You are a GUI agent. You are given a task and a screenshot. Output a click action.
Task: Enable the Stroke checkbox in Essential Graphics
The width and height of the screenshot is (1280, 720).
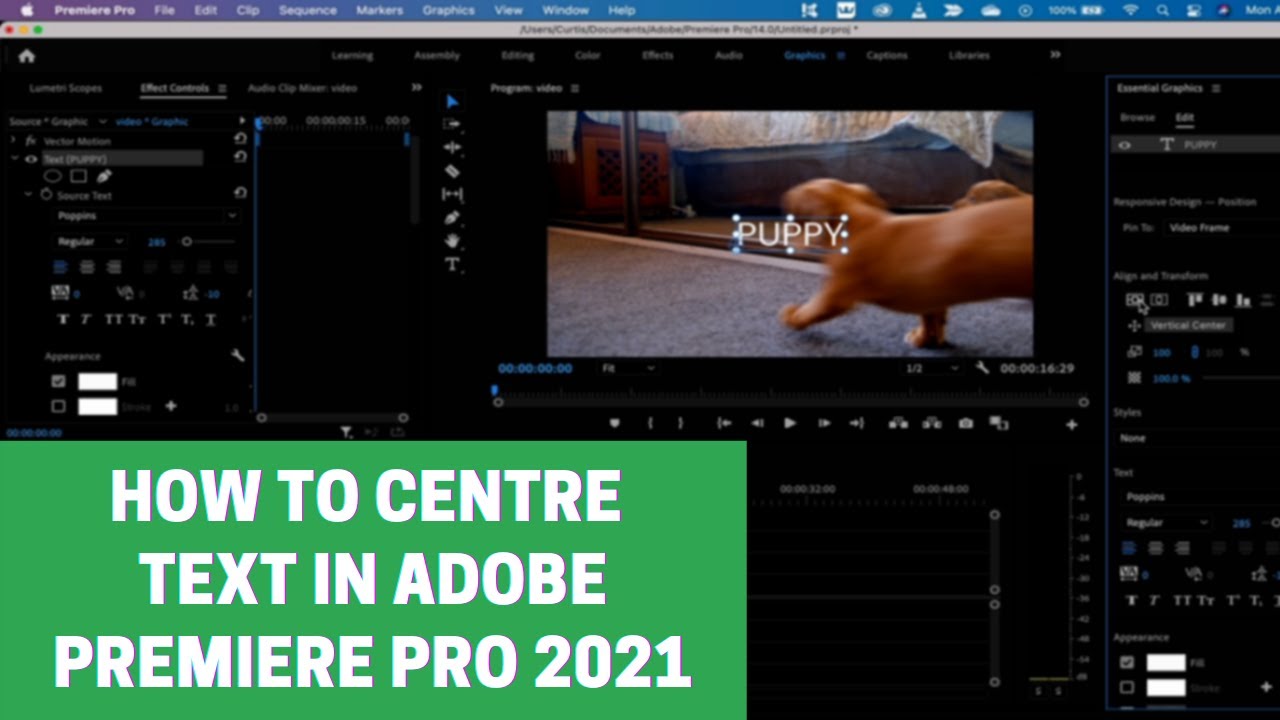(x=1127, y=688)
